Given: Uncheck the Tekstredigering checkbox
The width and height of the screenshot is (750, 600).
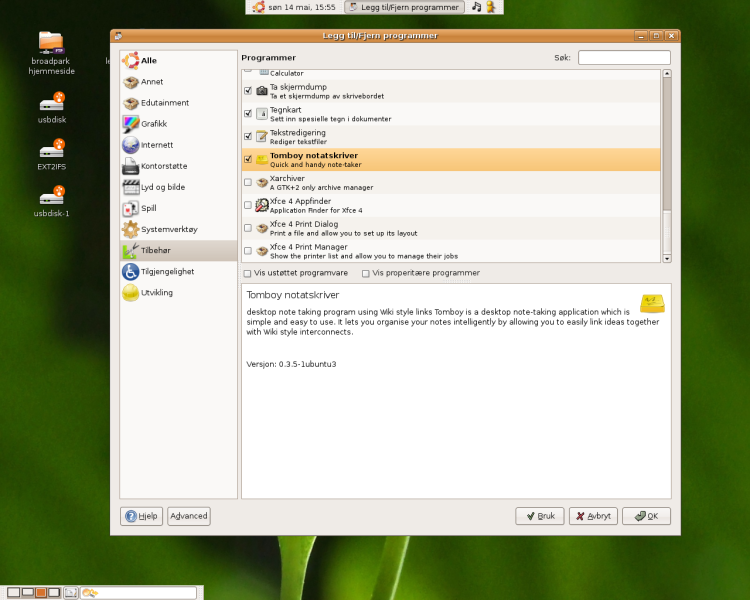Looking at the screenshot, I should click(248, 136).
